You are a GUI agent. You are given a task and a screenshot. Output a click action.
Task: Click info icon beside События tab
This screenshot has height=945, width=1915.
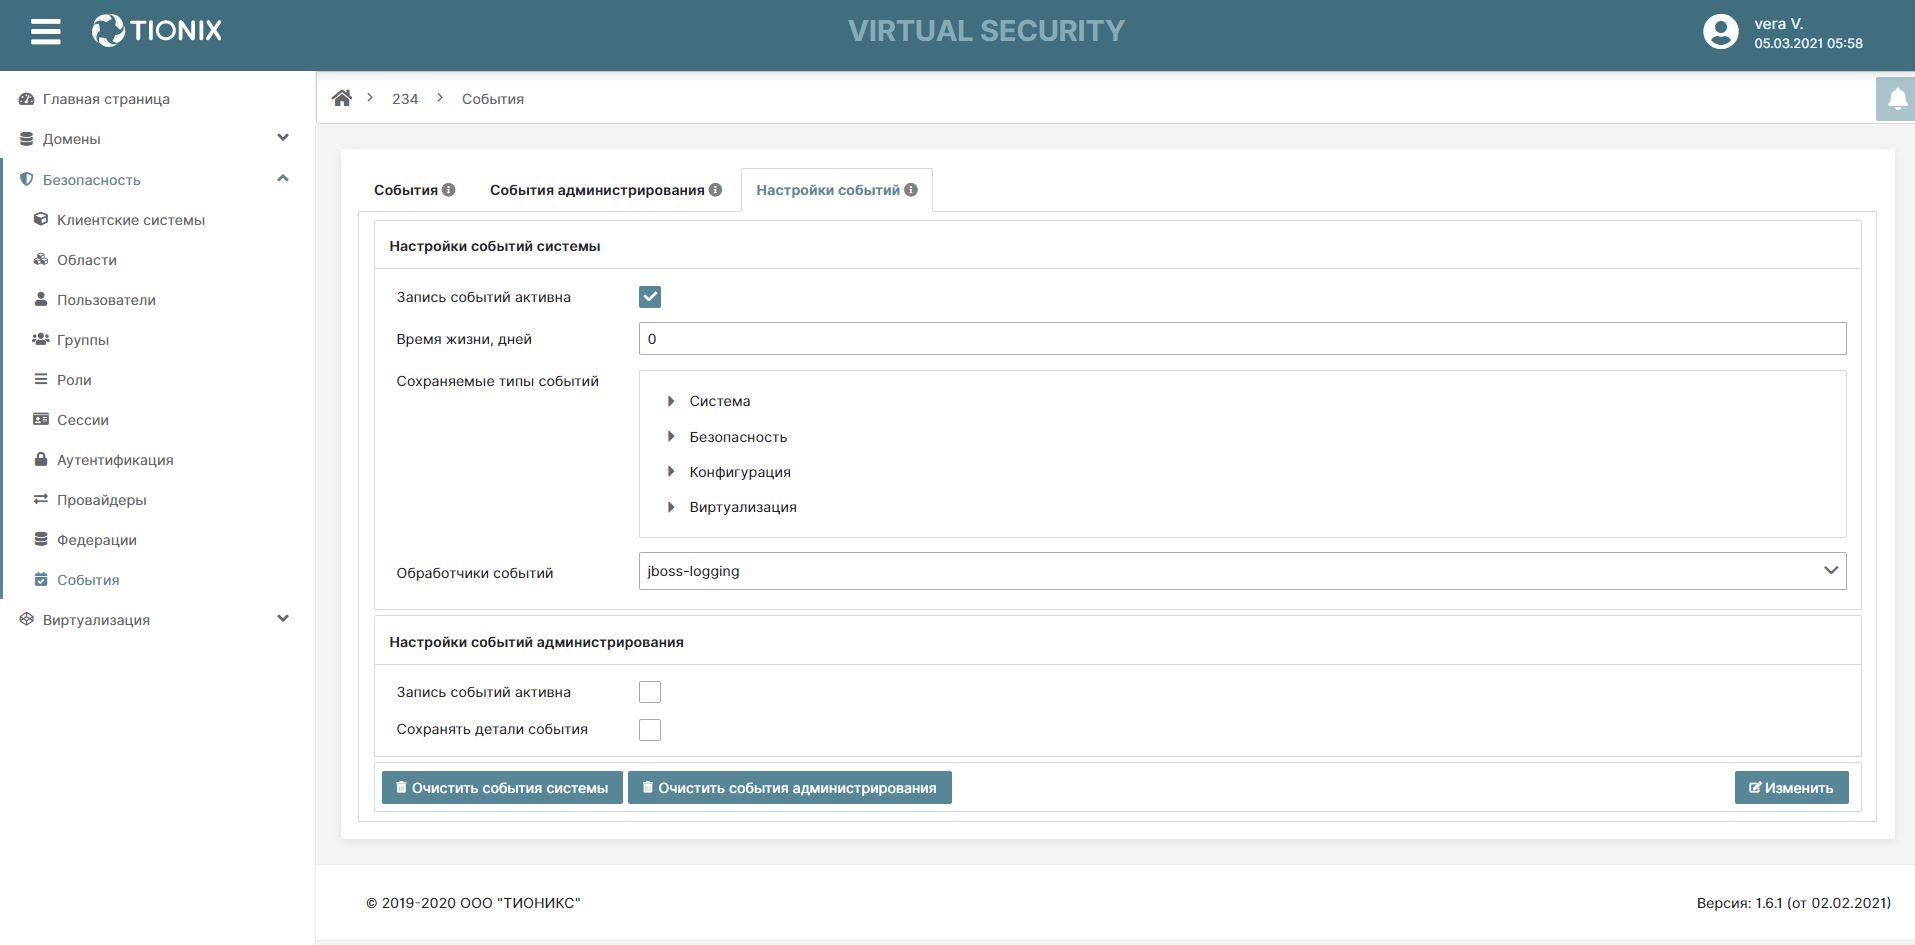449,190
